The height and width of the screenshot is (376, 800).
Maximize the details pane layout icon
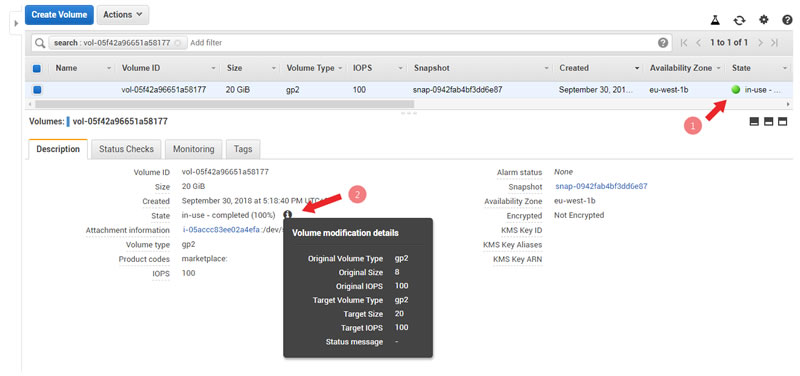(783, 121)
